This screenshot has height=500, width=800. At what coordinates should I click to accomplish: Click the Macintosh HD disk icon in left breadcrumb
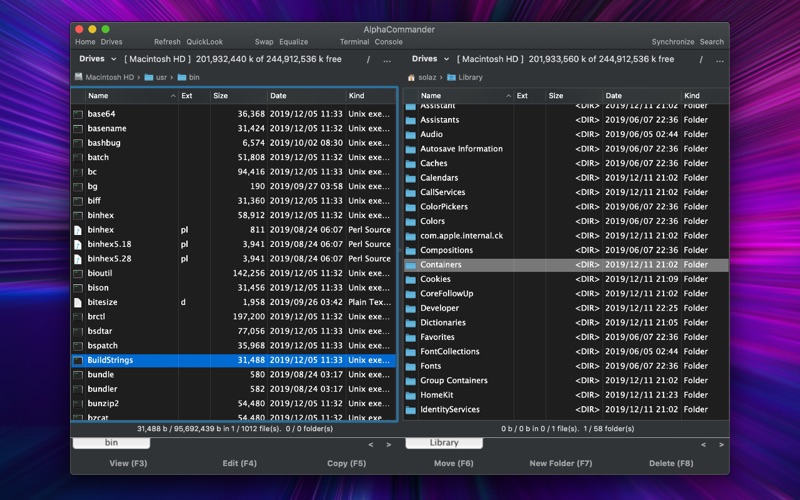point(78,77)
